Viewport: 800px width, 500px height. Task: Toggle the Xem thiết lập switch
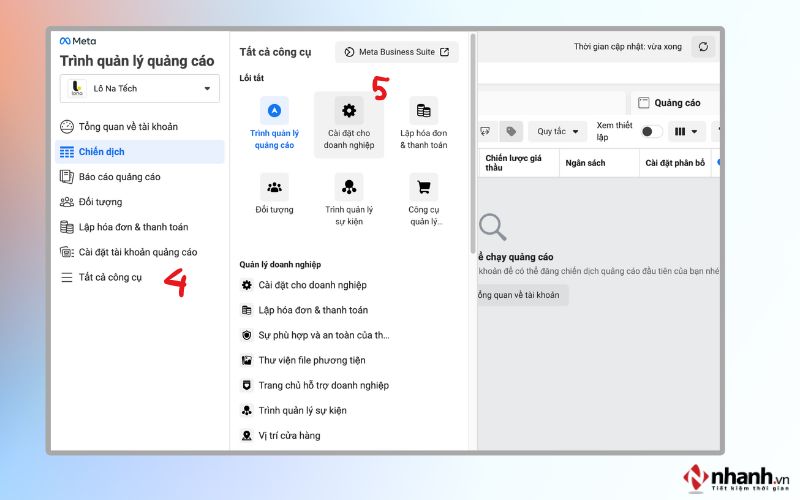pyautogui.click(x=652, y=132)
